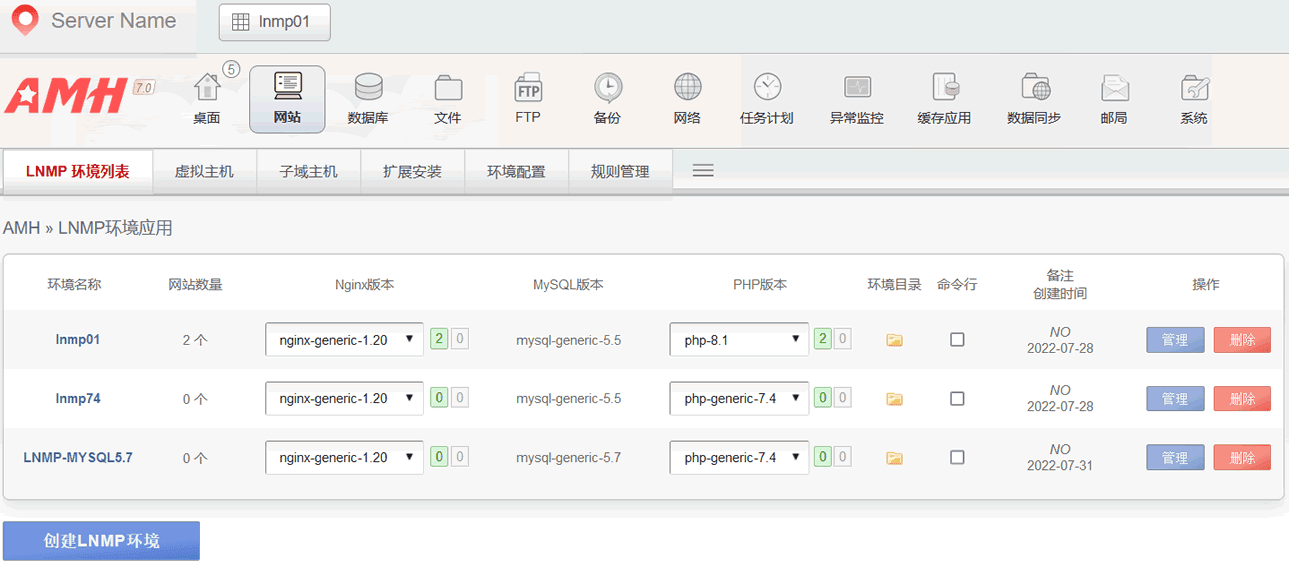Open the 异常监控 monitoring icon
Image resolution: width=1289 pixels, height=567 pixels.
(857, 99)
